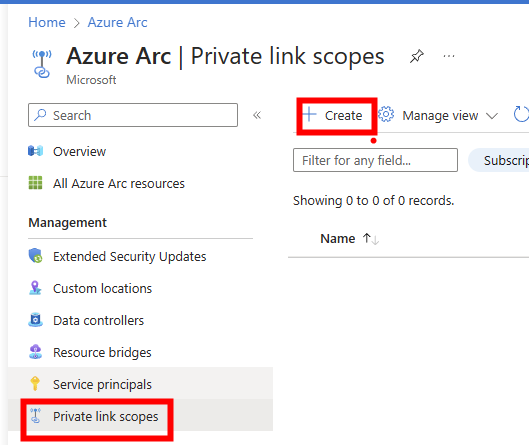Open the ellipsis more options menu
Image resolution: width=529 pixels, height=445 pixels.
pyautogui.click(x=449, y=56)
